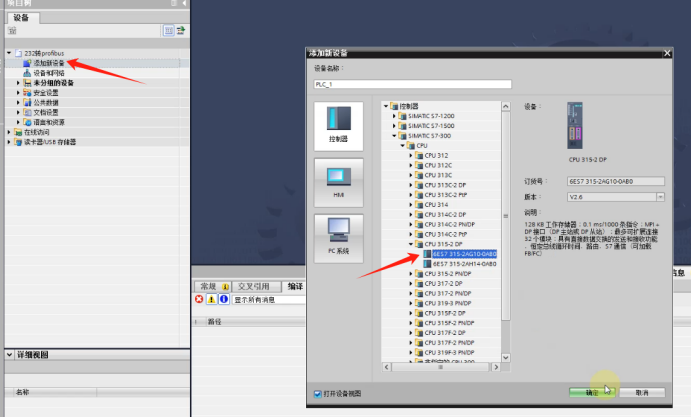Show warnings filter icon in messages
Image resolution: width=692 pixels, height=418 pixels.
coord(211,299)
